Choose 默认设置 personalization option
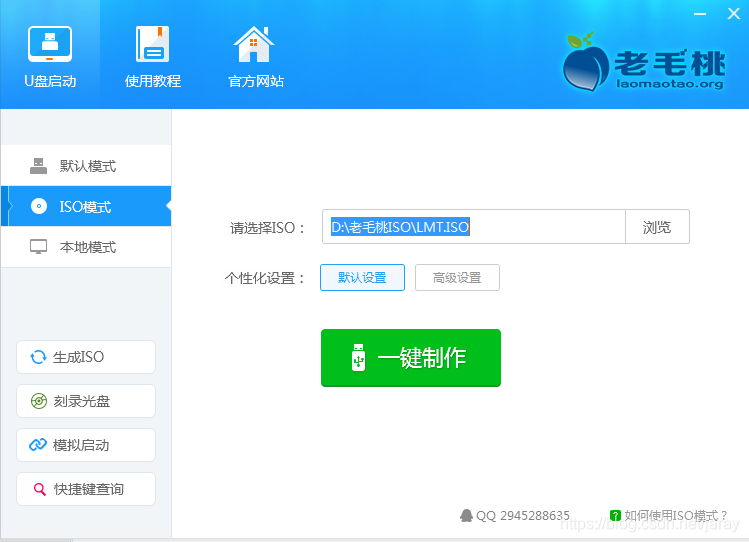This screenshot has height=542, width=749. point(362,277)
